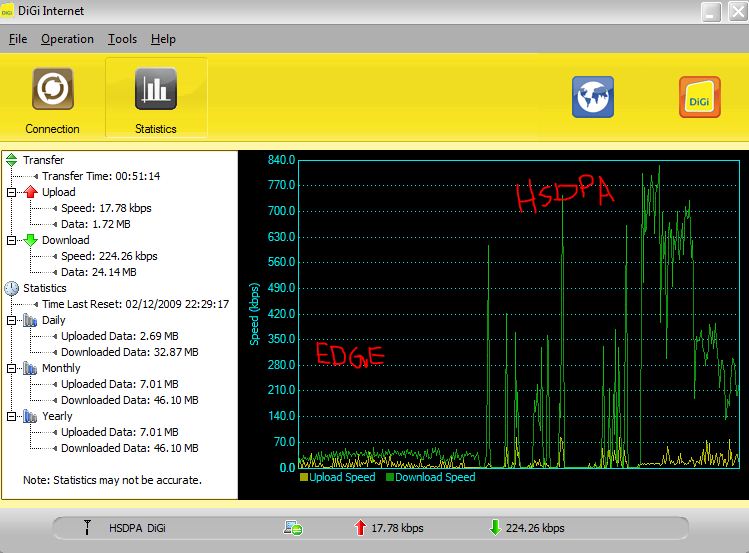Image resolution: width=749 pixels, height=553 pixels.
Task: Click the status bar red upload arrow
Action: [361, 528]
